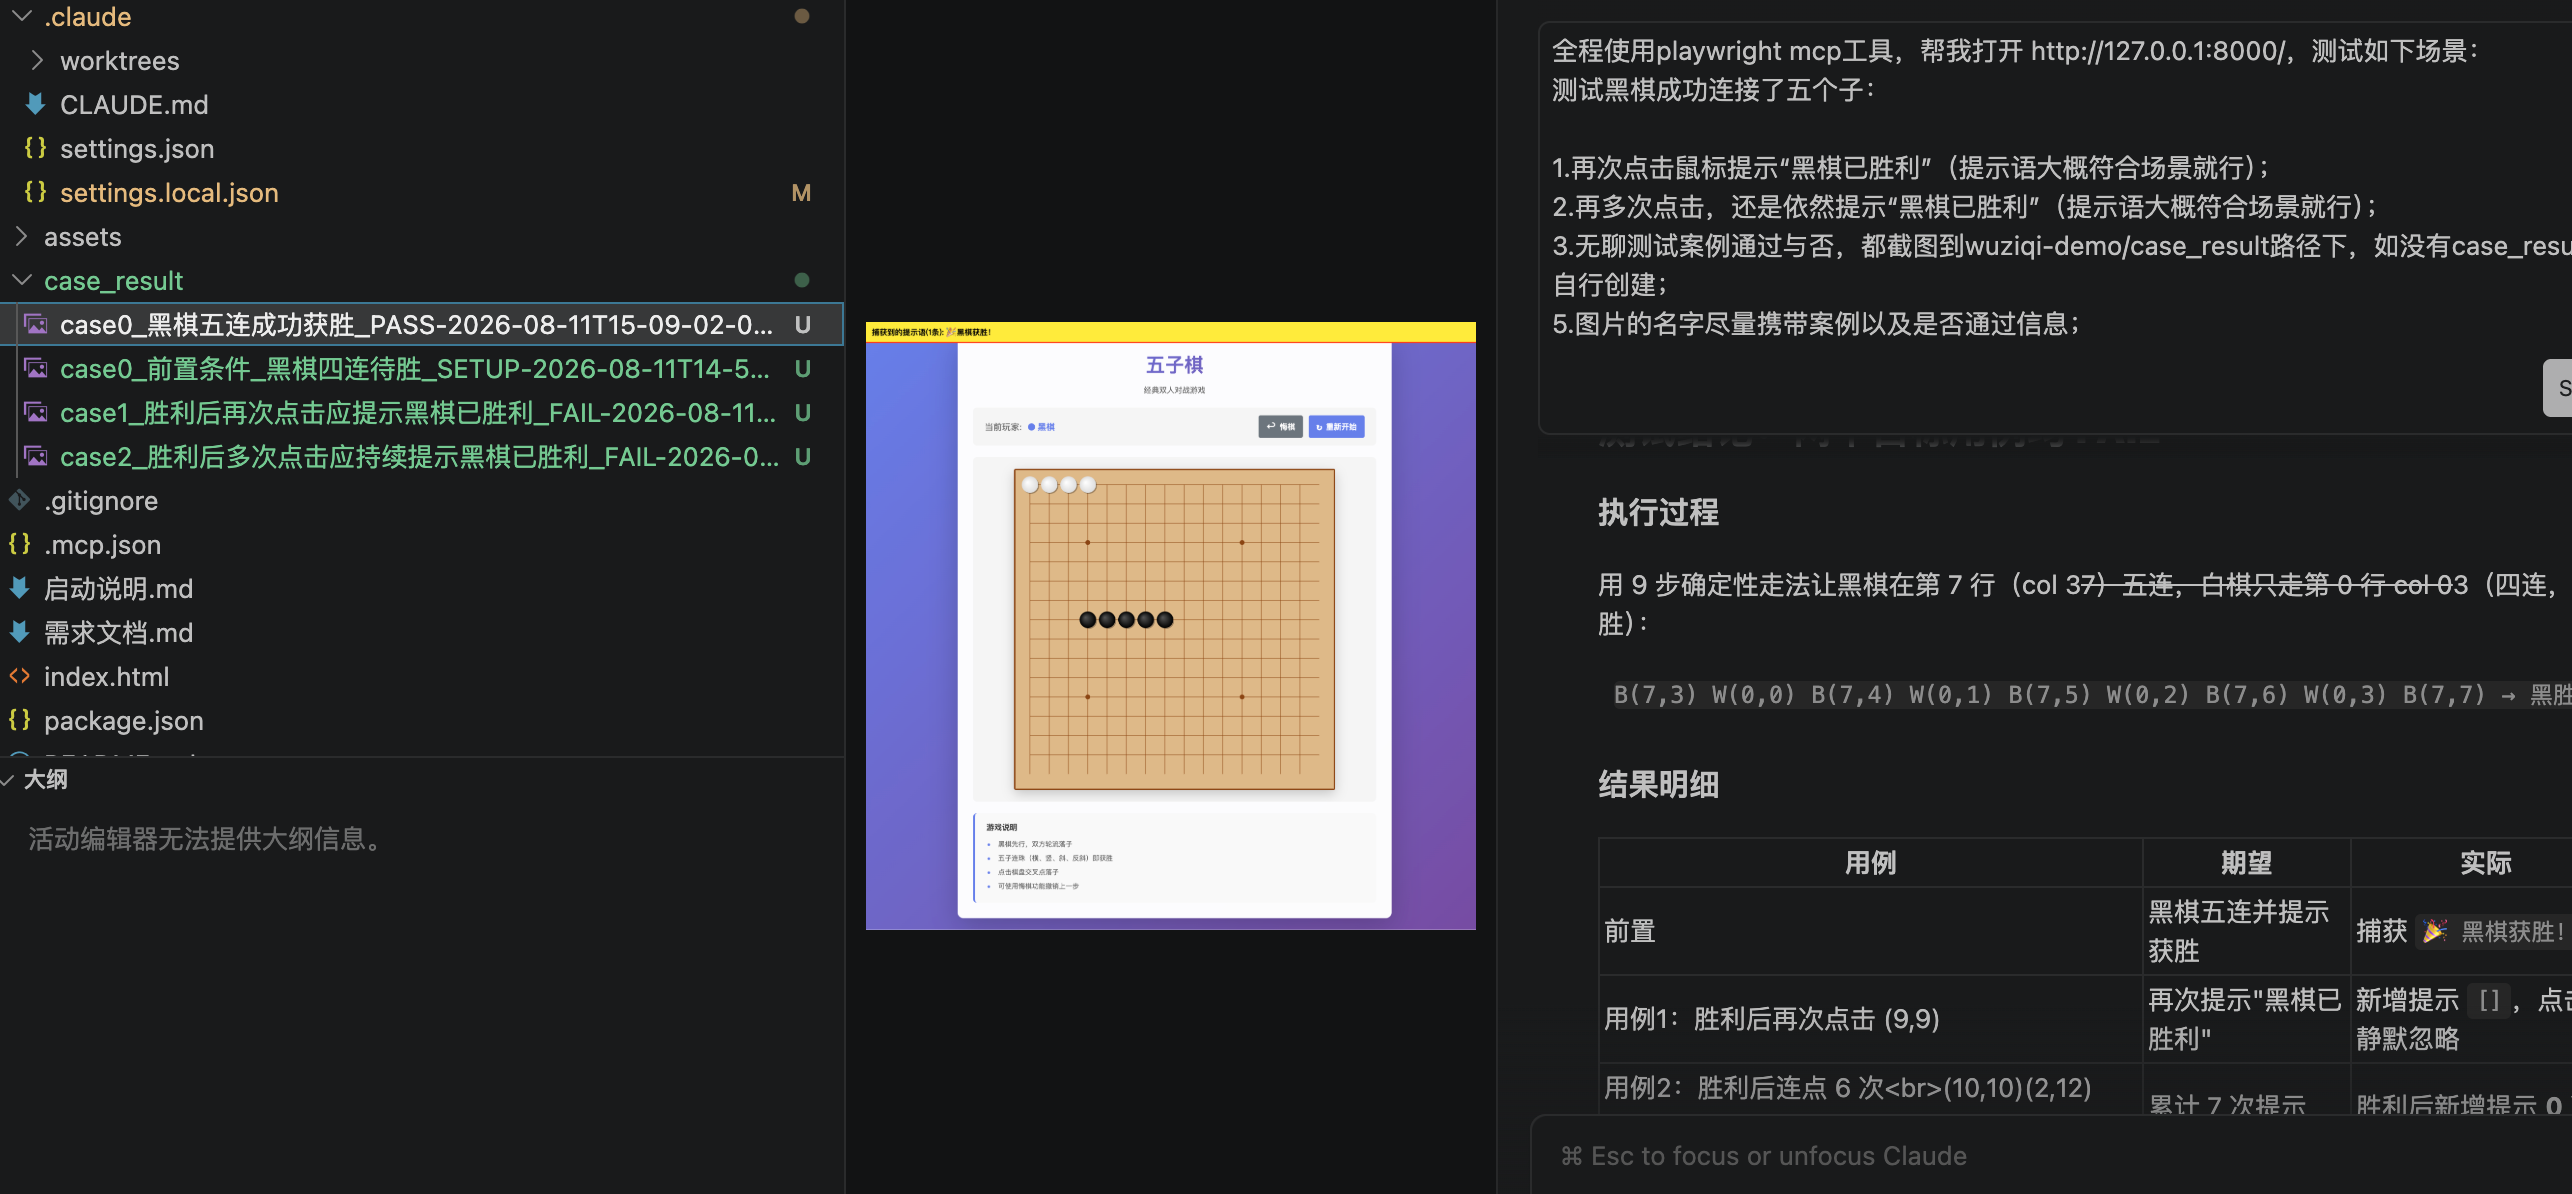The image size is (2572, 1194).
Task: Click the image icon of case0 SETUP file
Action: (x=36, y=369)
